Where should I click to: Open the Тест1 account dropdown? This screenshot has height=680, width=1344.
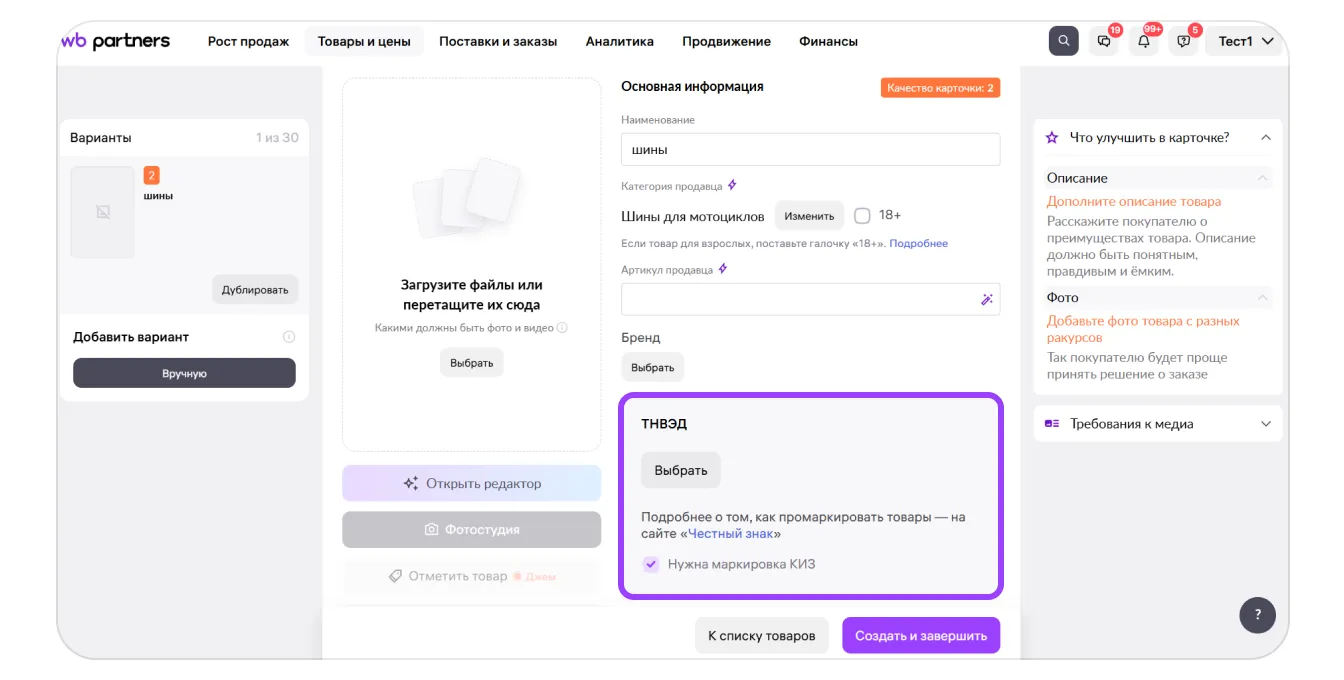point(1245,41)
